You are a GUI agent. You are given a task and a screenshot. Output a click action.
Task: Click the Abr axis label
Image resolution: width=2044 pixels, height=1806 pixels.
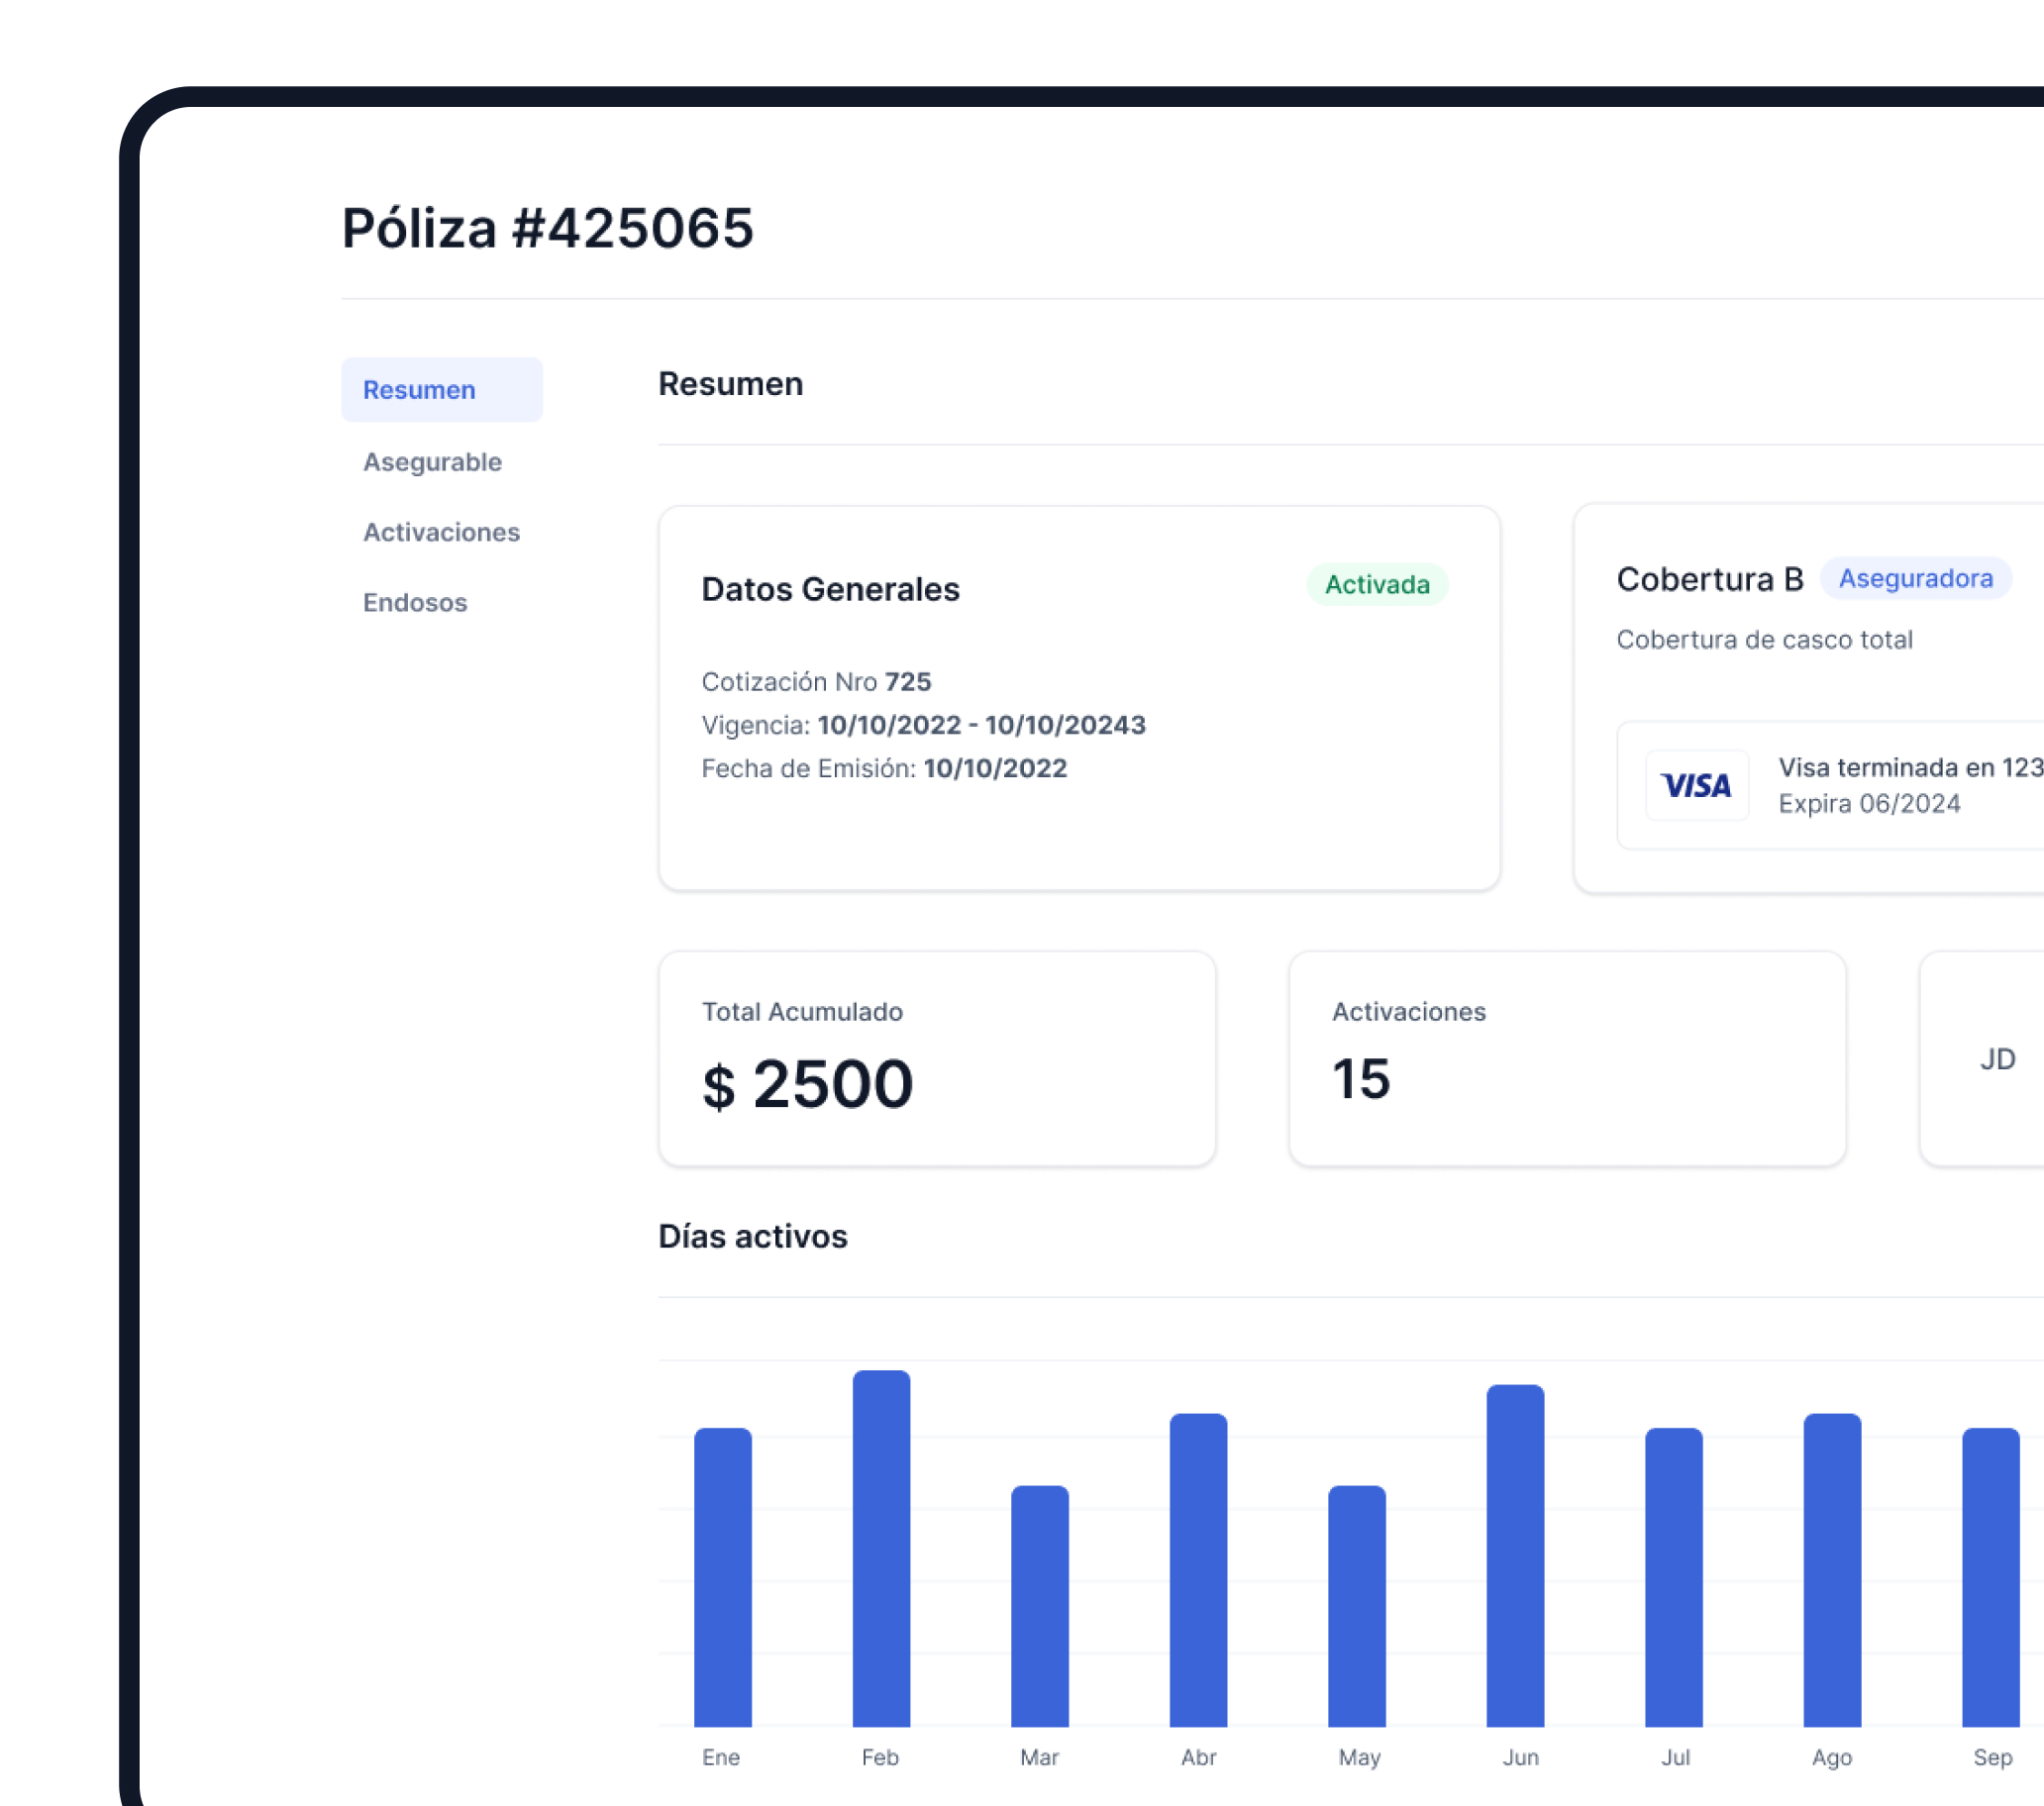1198,1757
